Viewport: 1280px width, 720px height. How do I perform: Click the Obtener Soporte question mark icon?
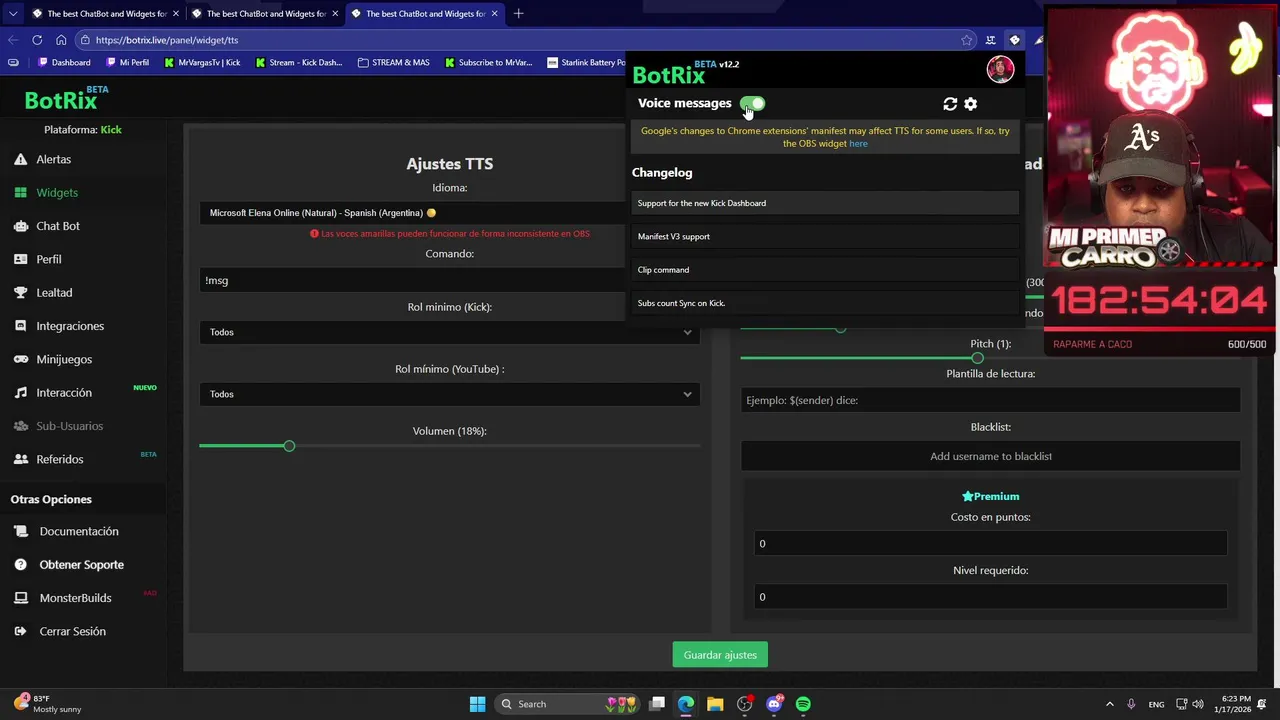click(x=20, y=565)
